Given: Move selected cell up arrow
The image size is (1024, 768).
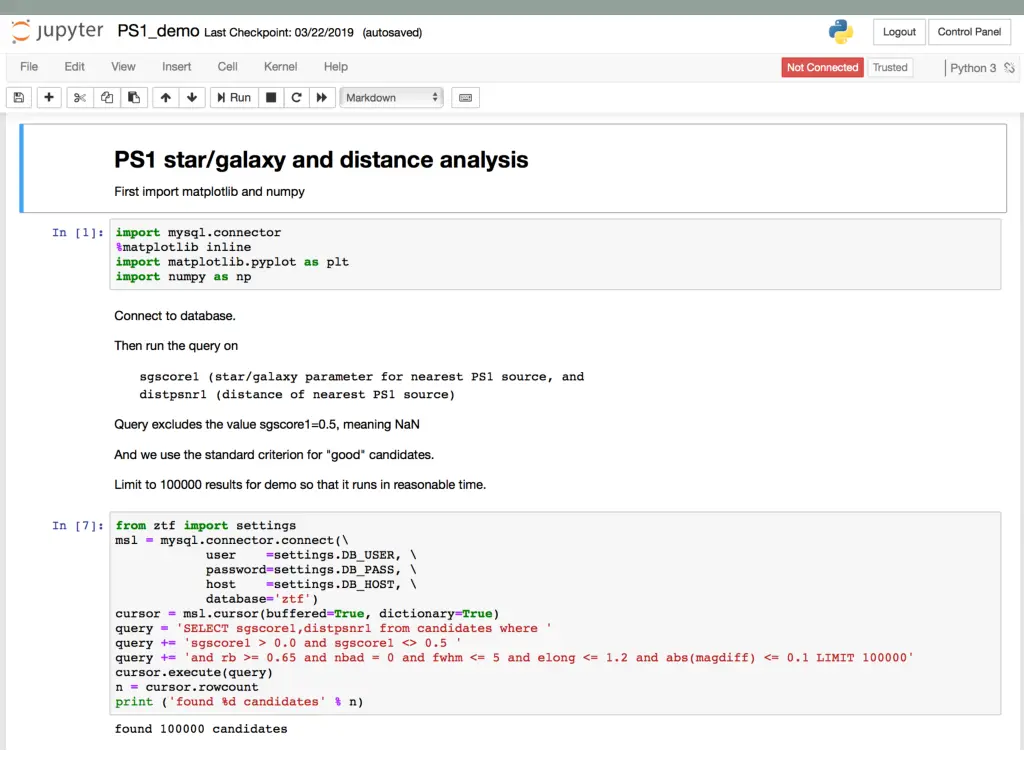Looking at the screenshot, I should point(166,97).
